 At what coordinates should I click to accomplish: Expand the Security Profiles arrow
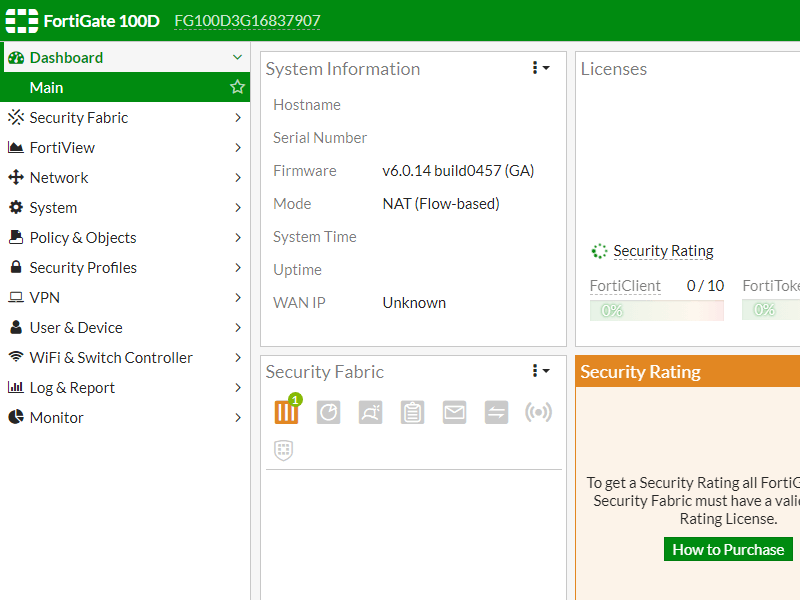click(x=238, y=267)
